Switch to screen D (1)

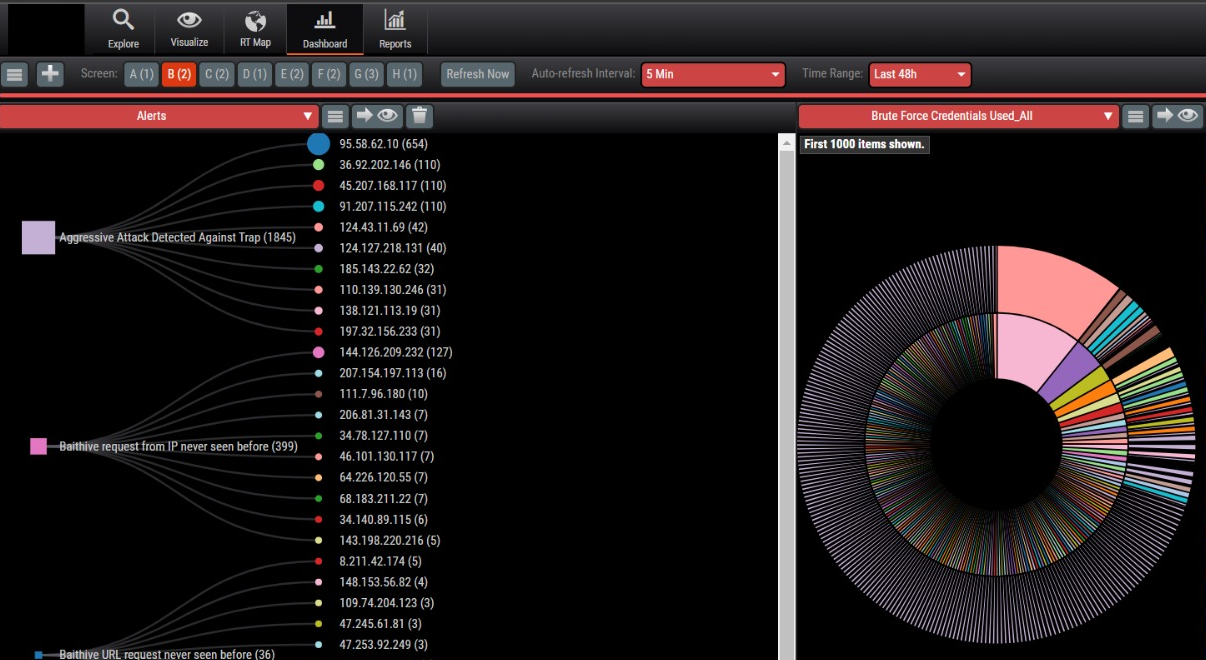pos(254,74)
